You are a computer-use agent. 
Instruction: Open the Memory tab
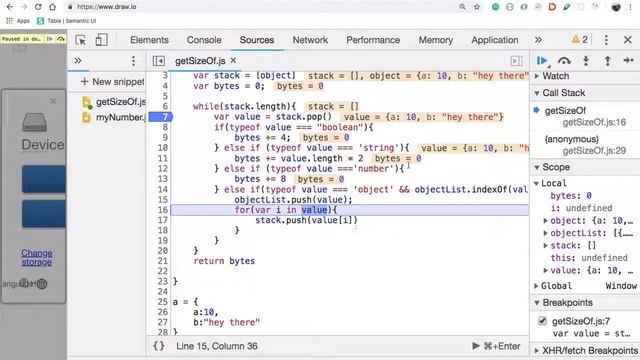(x=436, y=40)
